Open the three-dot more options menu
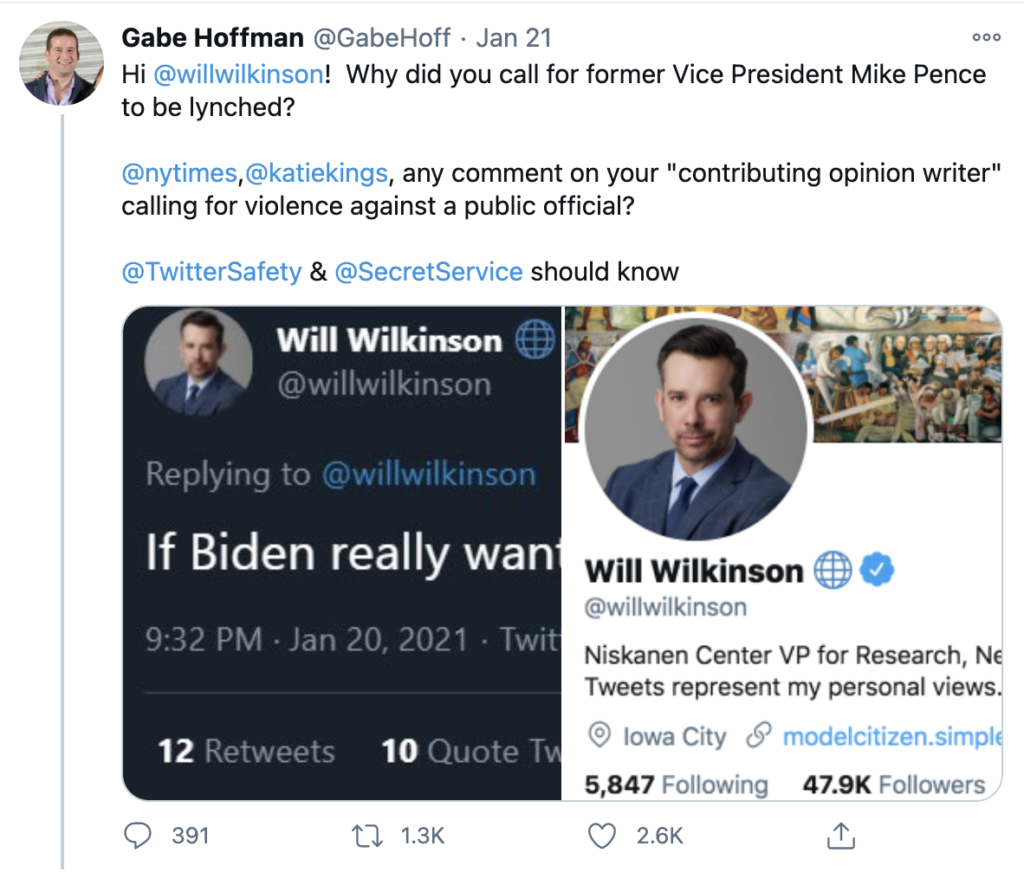Image resolution: width=1024 pixels, height=885 pixels. point(986,37)
